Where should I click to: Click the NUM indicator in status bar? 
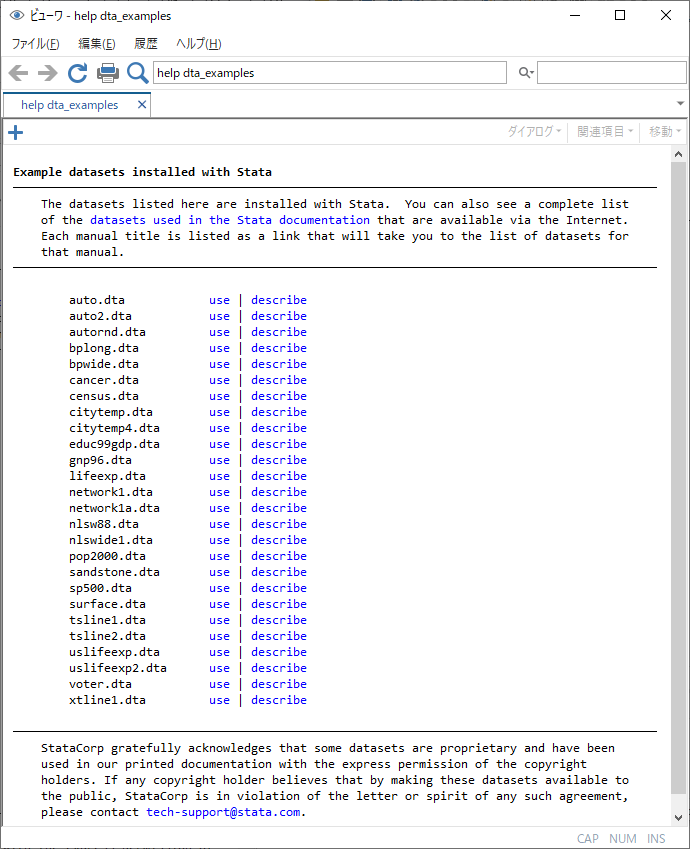point(623,838)
